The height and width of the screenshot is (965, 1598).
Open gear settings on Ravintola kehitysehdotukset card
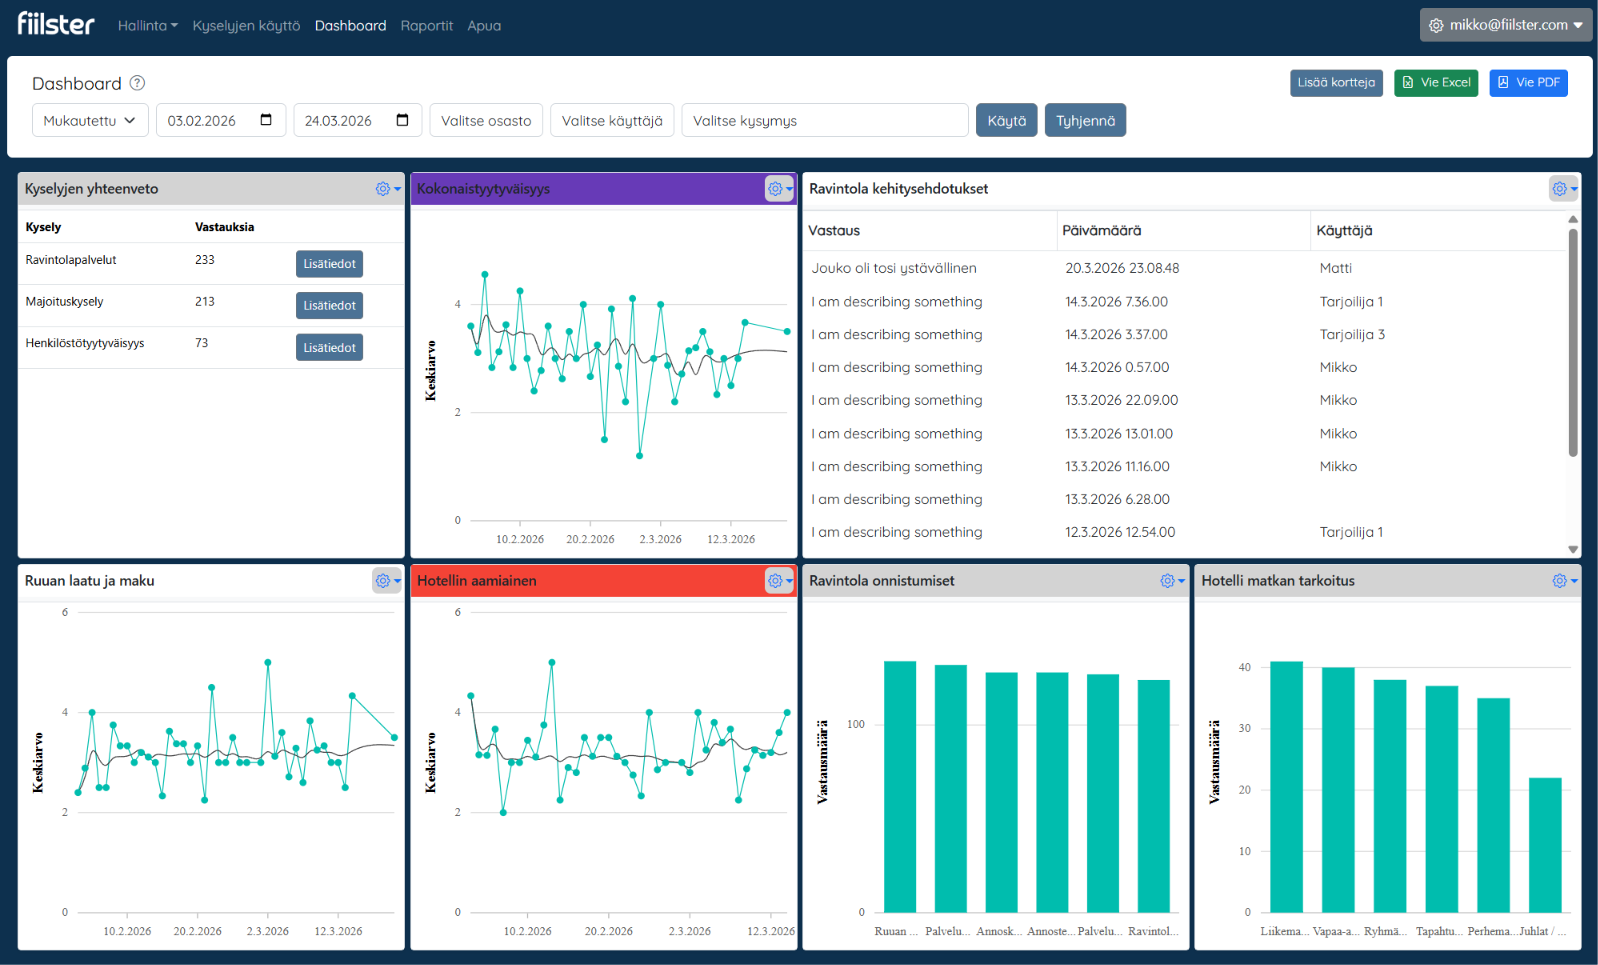pos(1564,189)
